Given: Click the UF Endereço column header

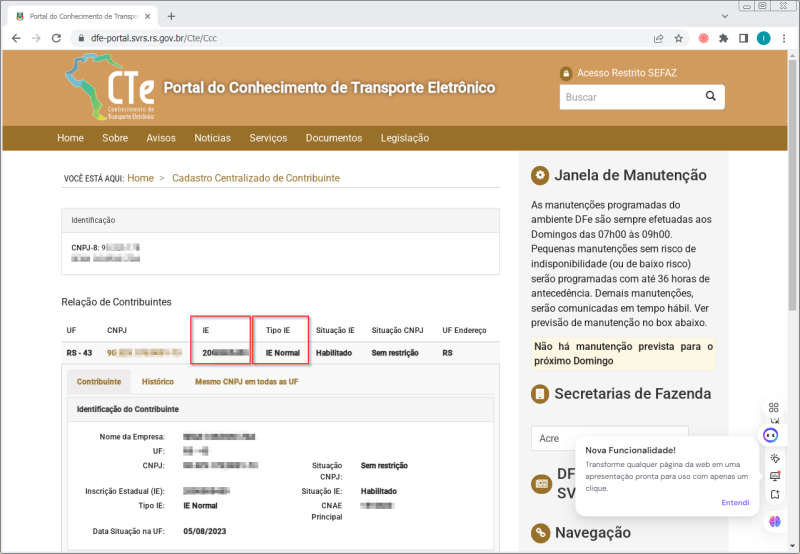Looking at the screenshot, I should click(x=464, y=330).
